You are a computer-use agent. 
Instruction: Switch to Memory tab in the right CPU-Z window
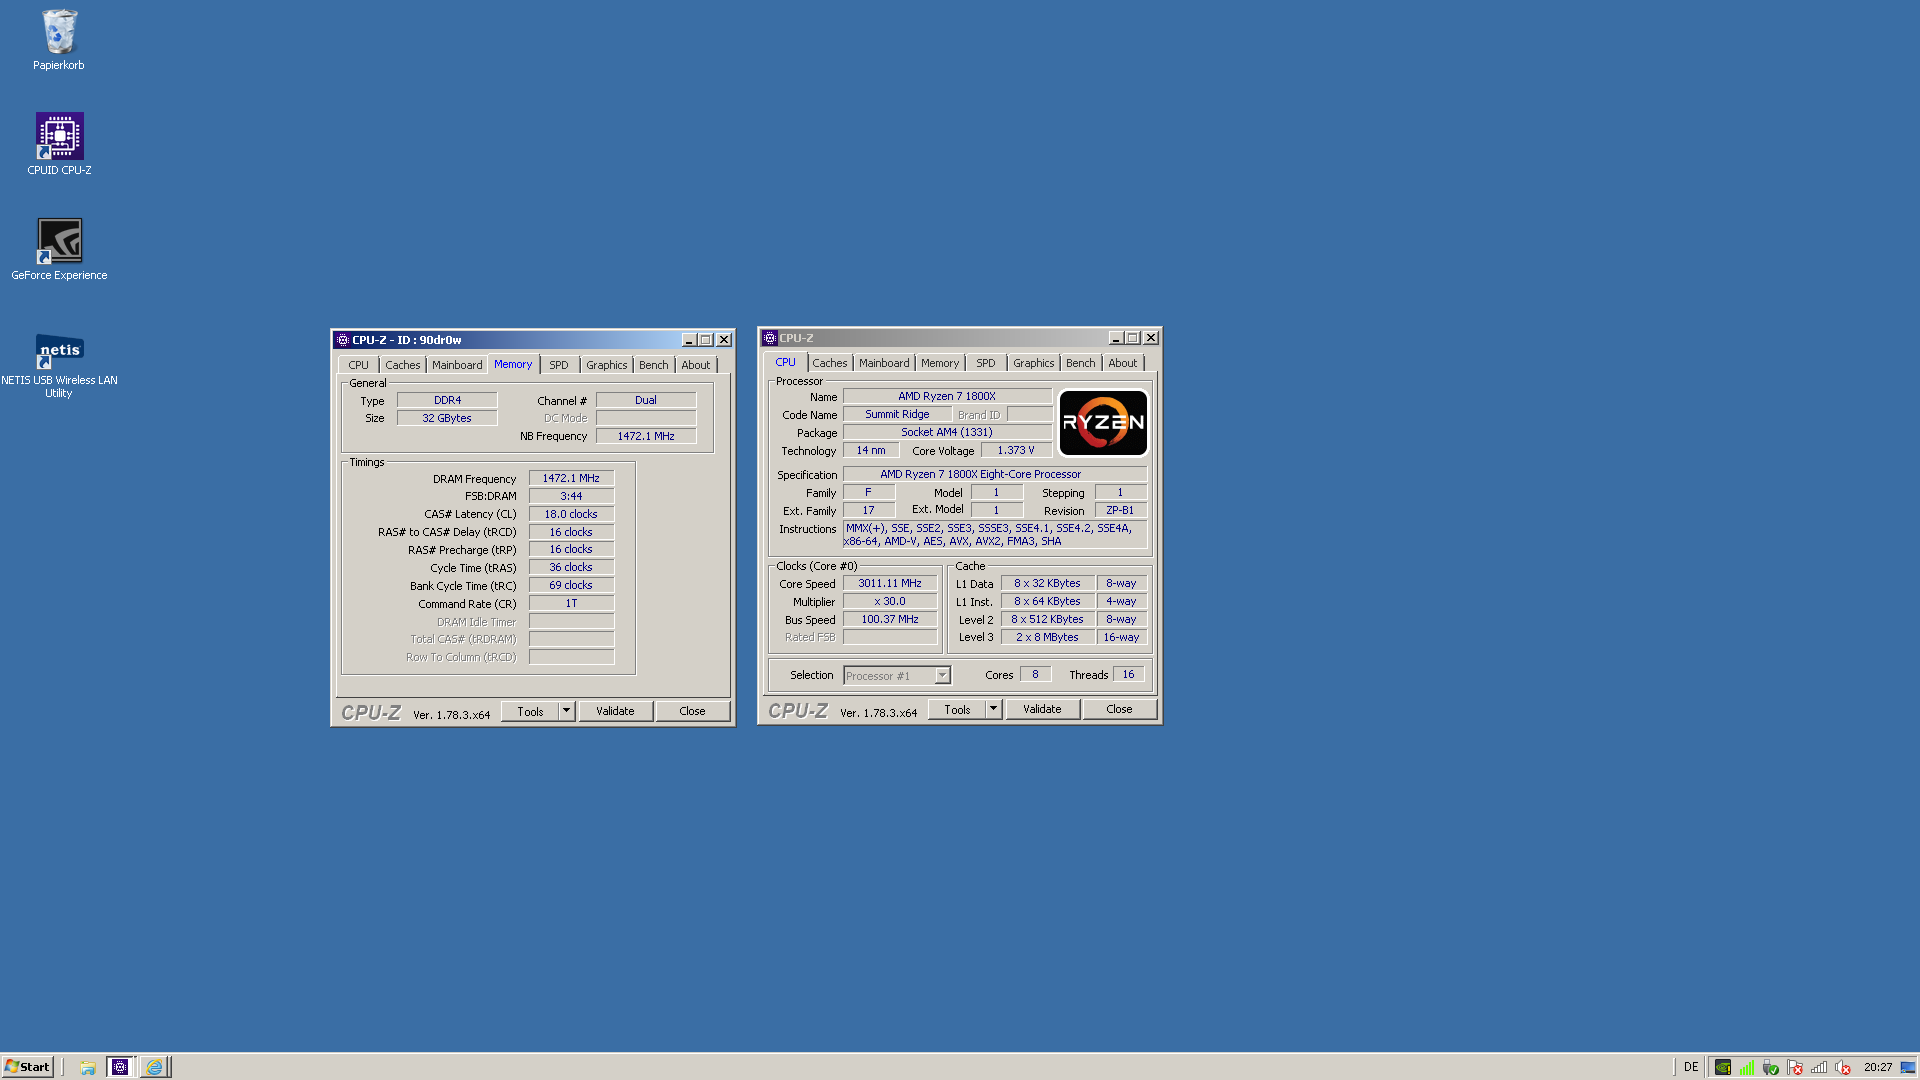point(939,363)
